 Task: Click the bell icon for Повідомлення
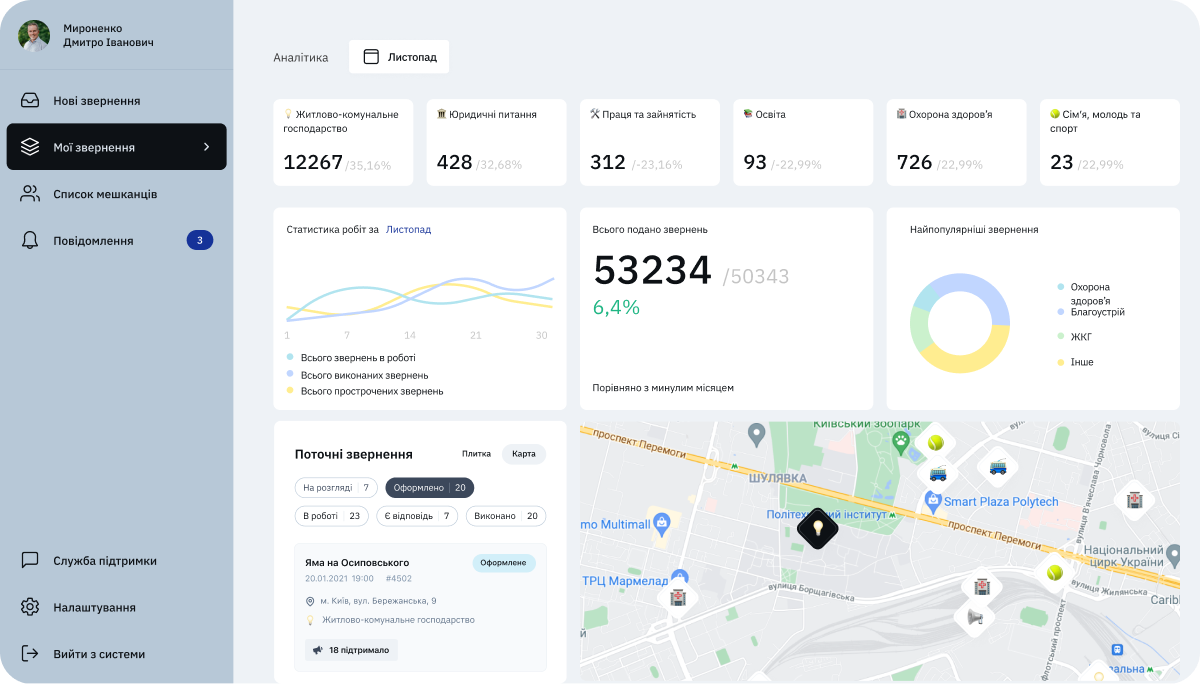point(30,241)
